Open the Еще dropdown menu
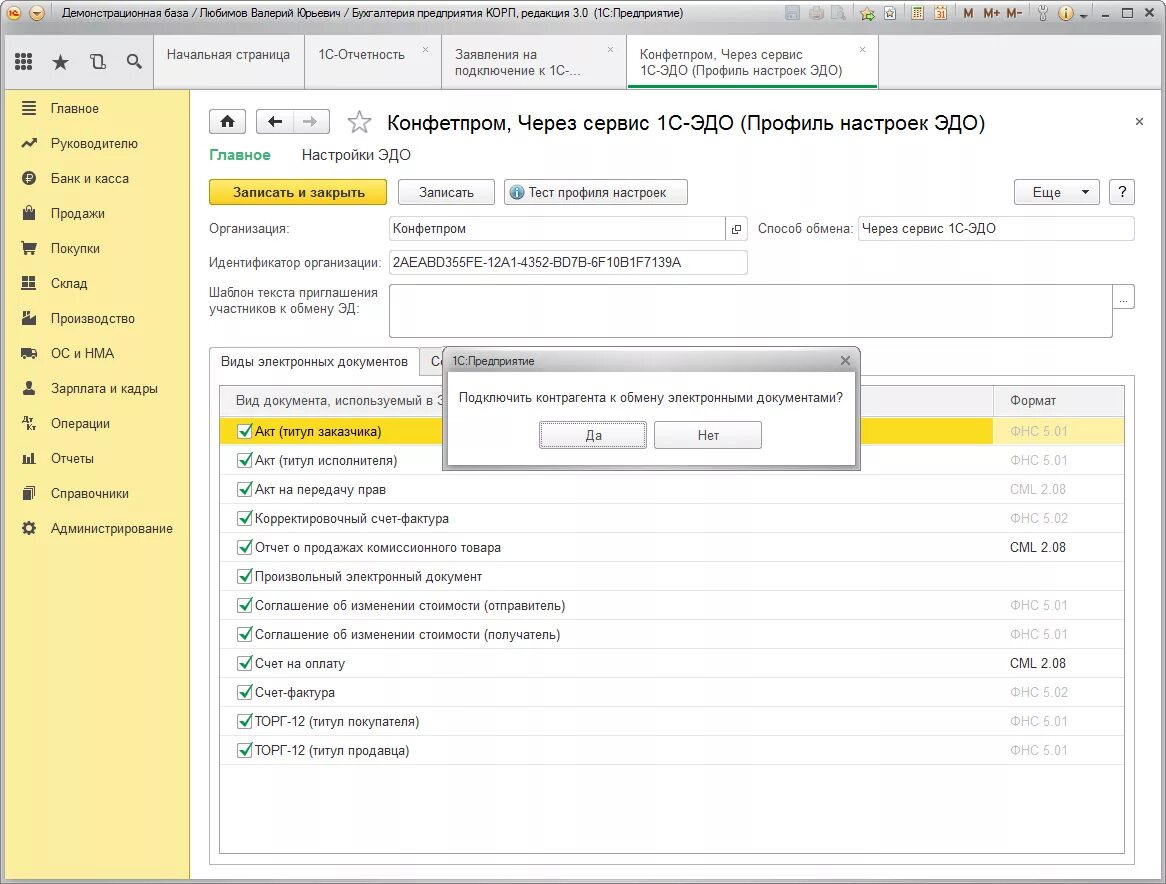The height and width of the screenshot is (884, 1166). pos(1056,192)
